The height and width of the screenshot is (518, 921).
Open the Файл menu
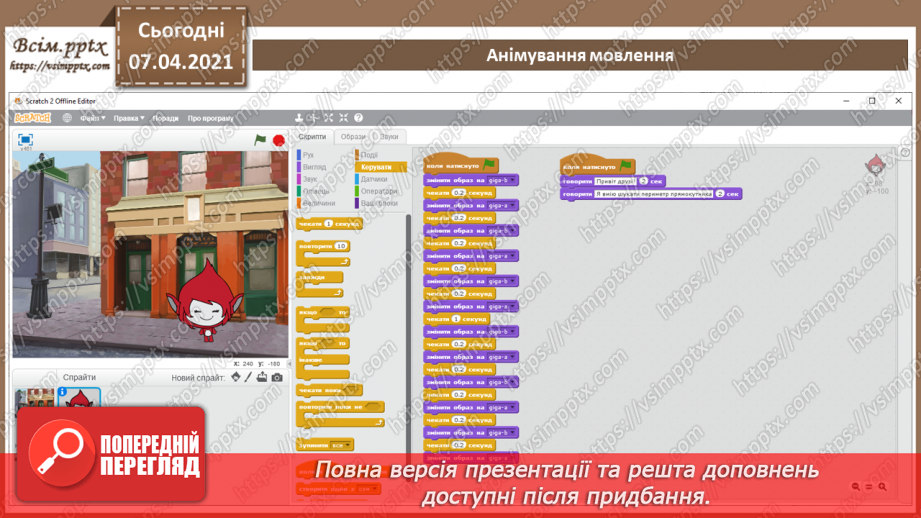click(93, 118)
